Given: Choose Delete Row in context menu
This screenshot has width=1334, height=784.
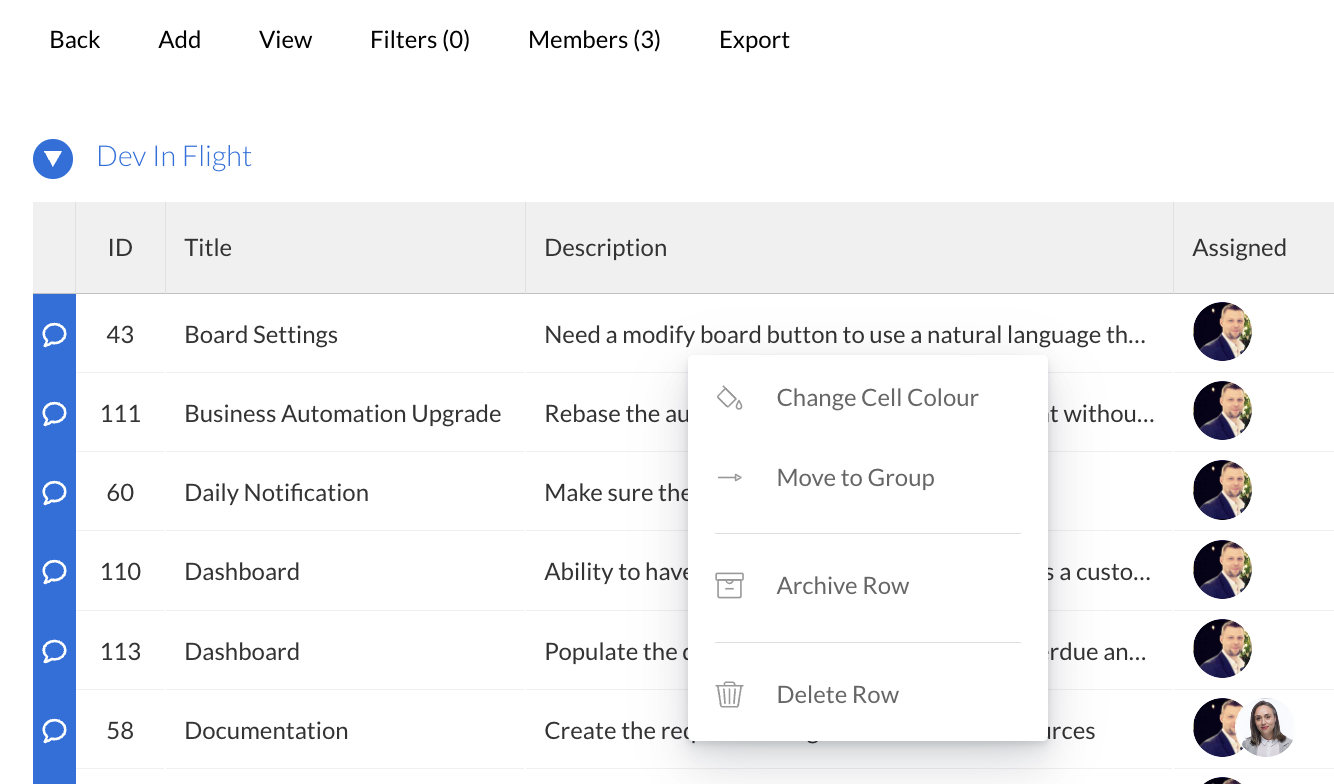Looking at the screenshot, I should click(837, 694).
